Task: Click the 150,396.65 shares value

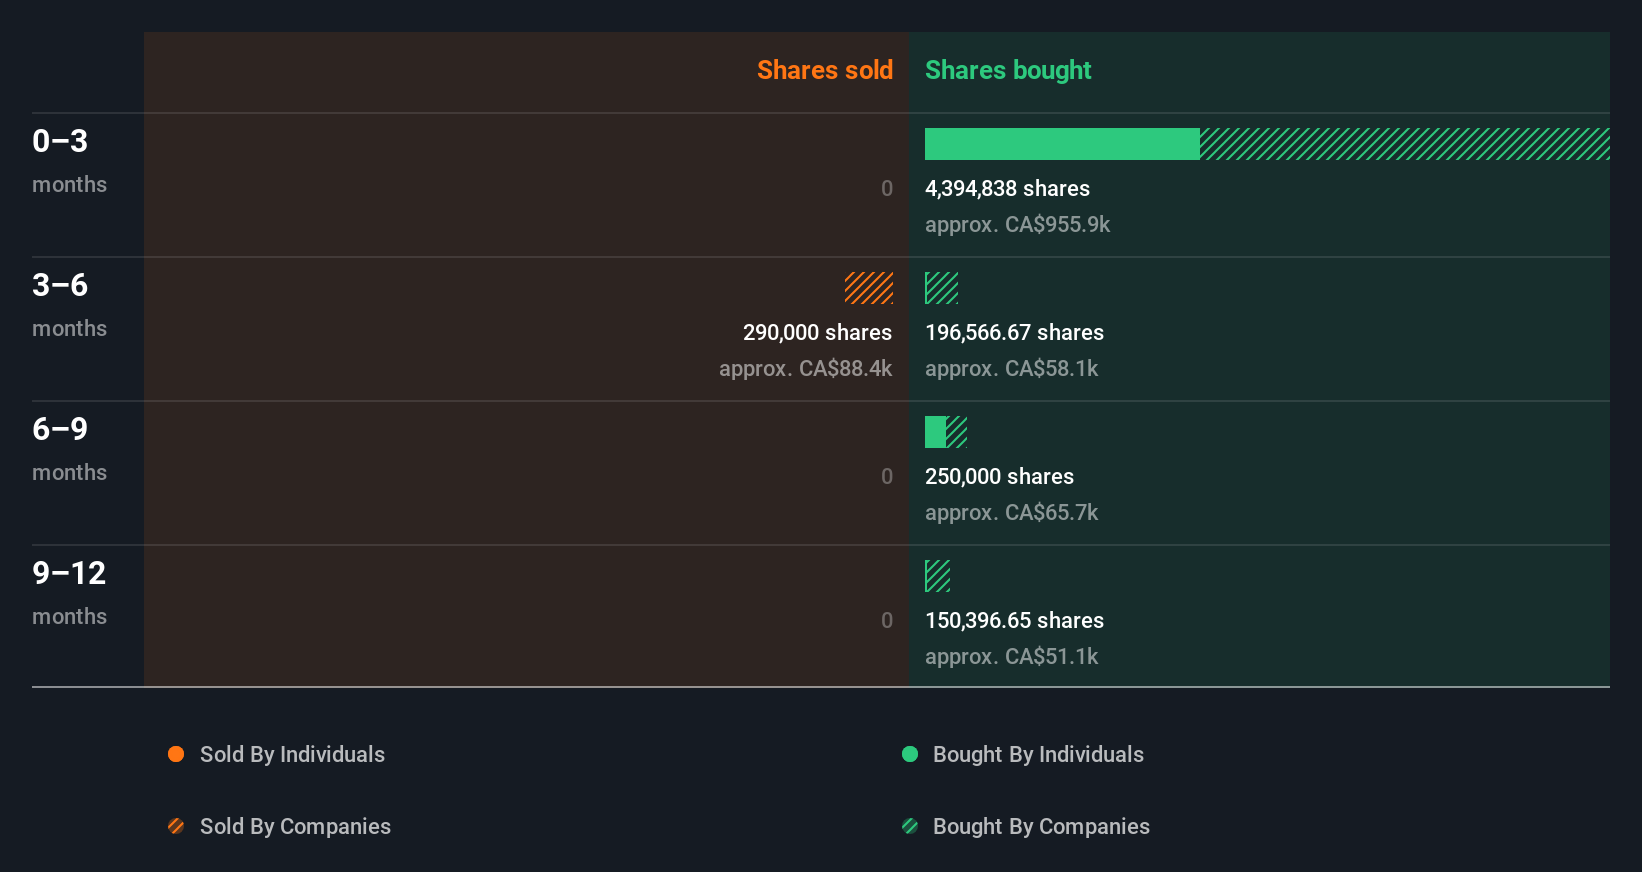Action: (x=1014, y=620)
